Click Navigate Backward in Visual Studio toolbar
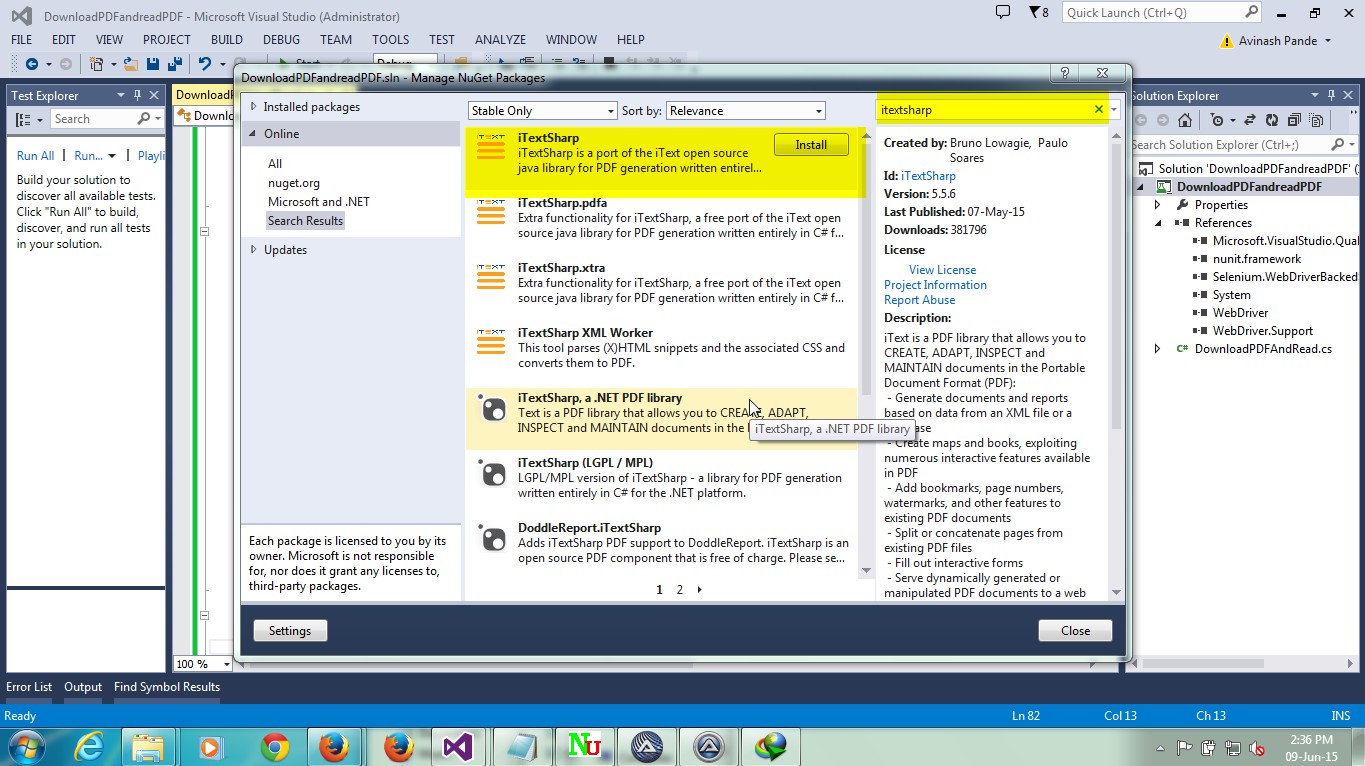The width and height of the screenshot is (1365, 766). pyautogui.click(x=30, y=64)
